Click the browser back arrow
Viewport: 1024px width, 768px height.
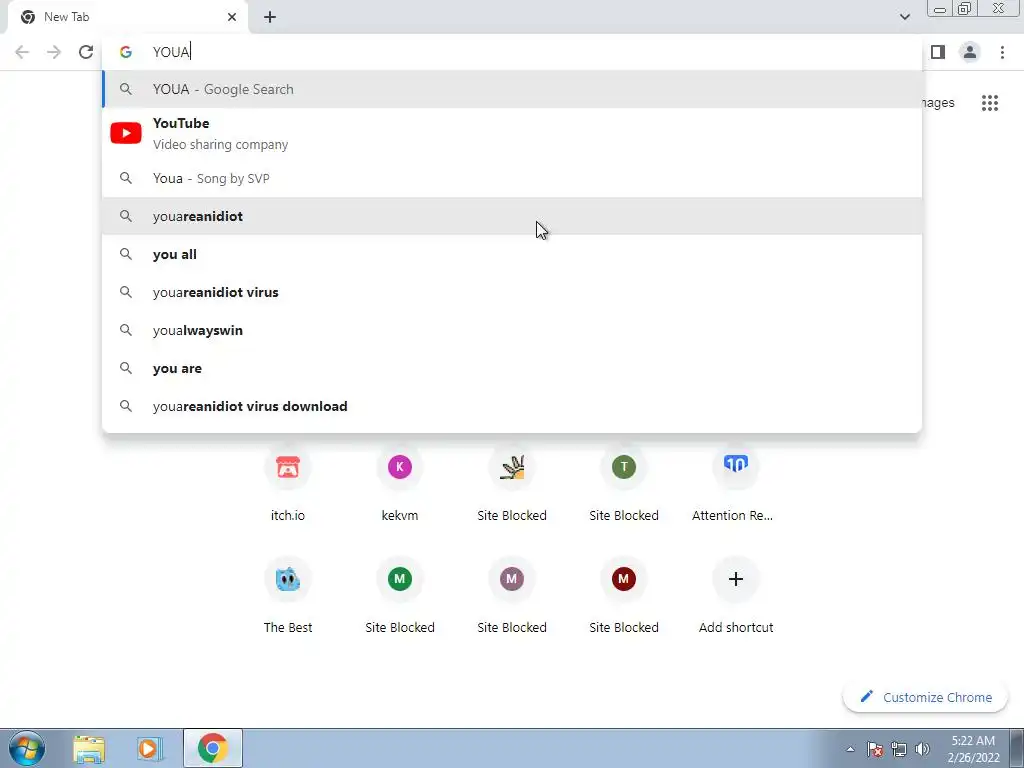(22, 52)
